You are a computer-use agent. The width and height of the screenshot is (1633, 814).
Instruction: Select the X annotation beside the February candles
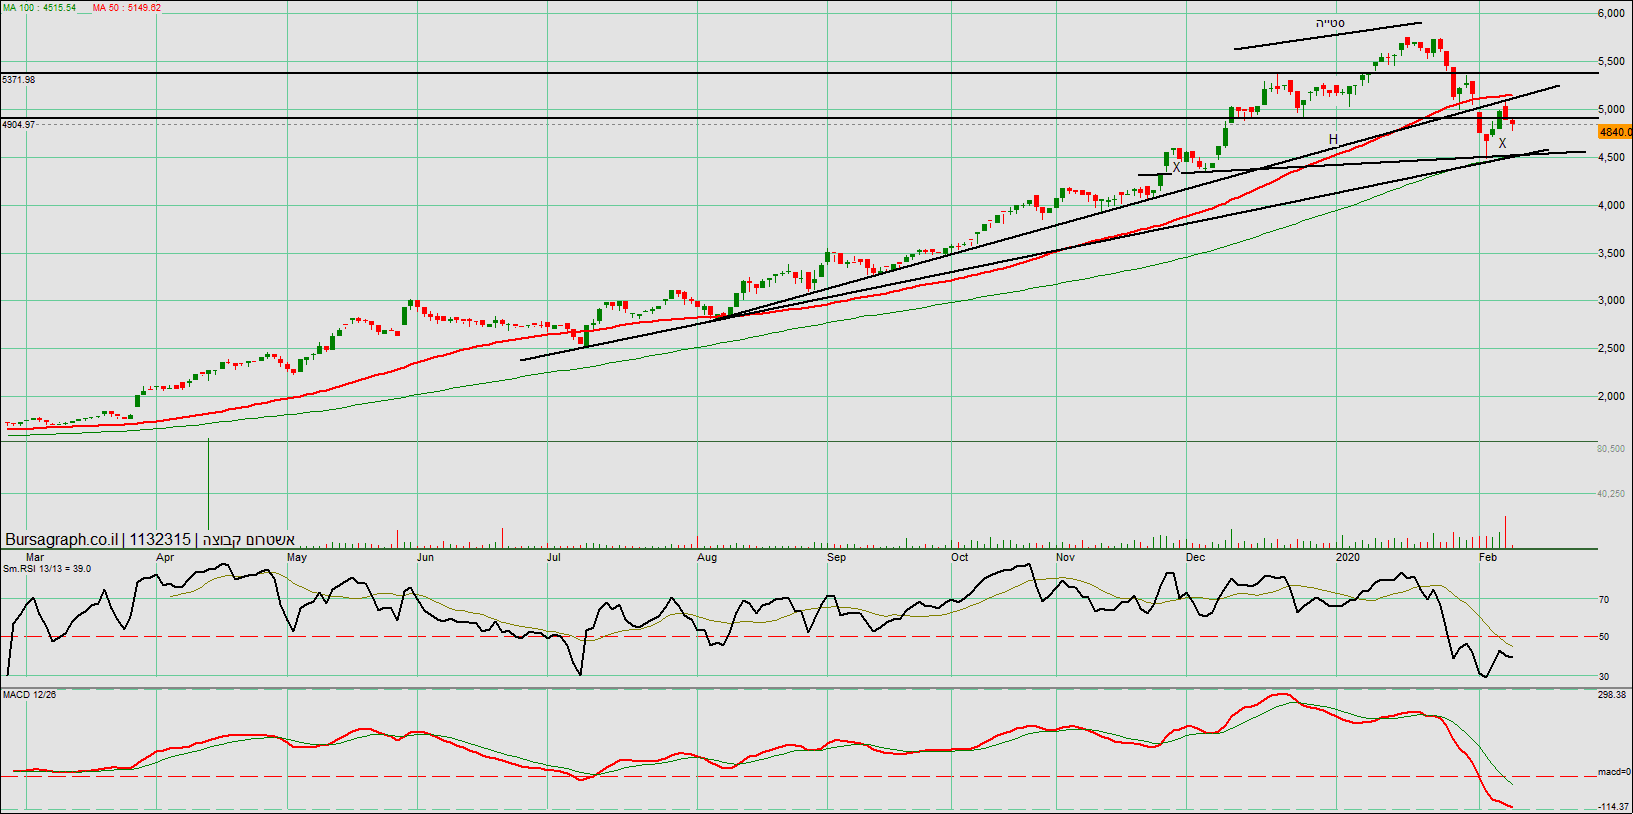1502,144
